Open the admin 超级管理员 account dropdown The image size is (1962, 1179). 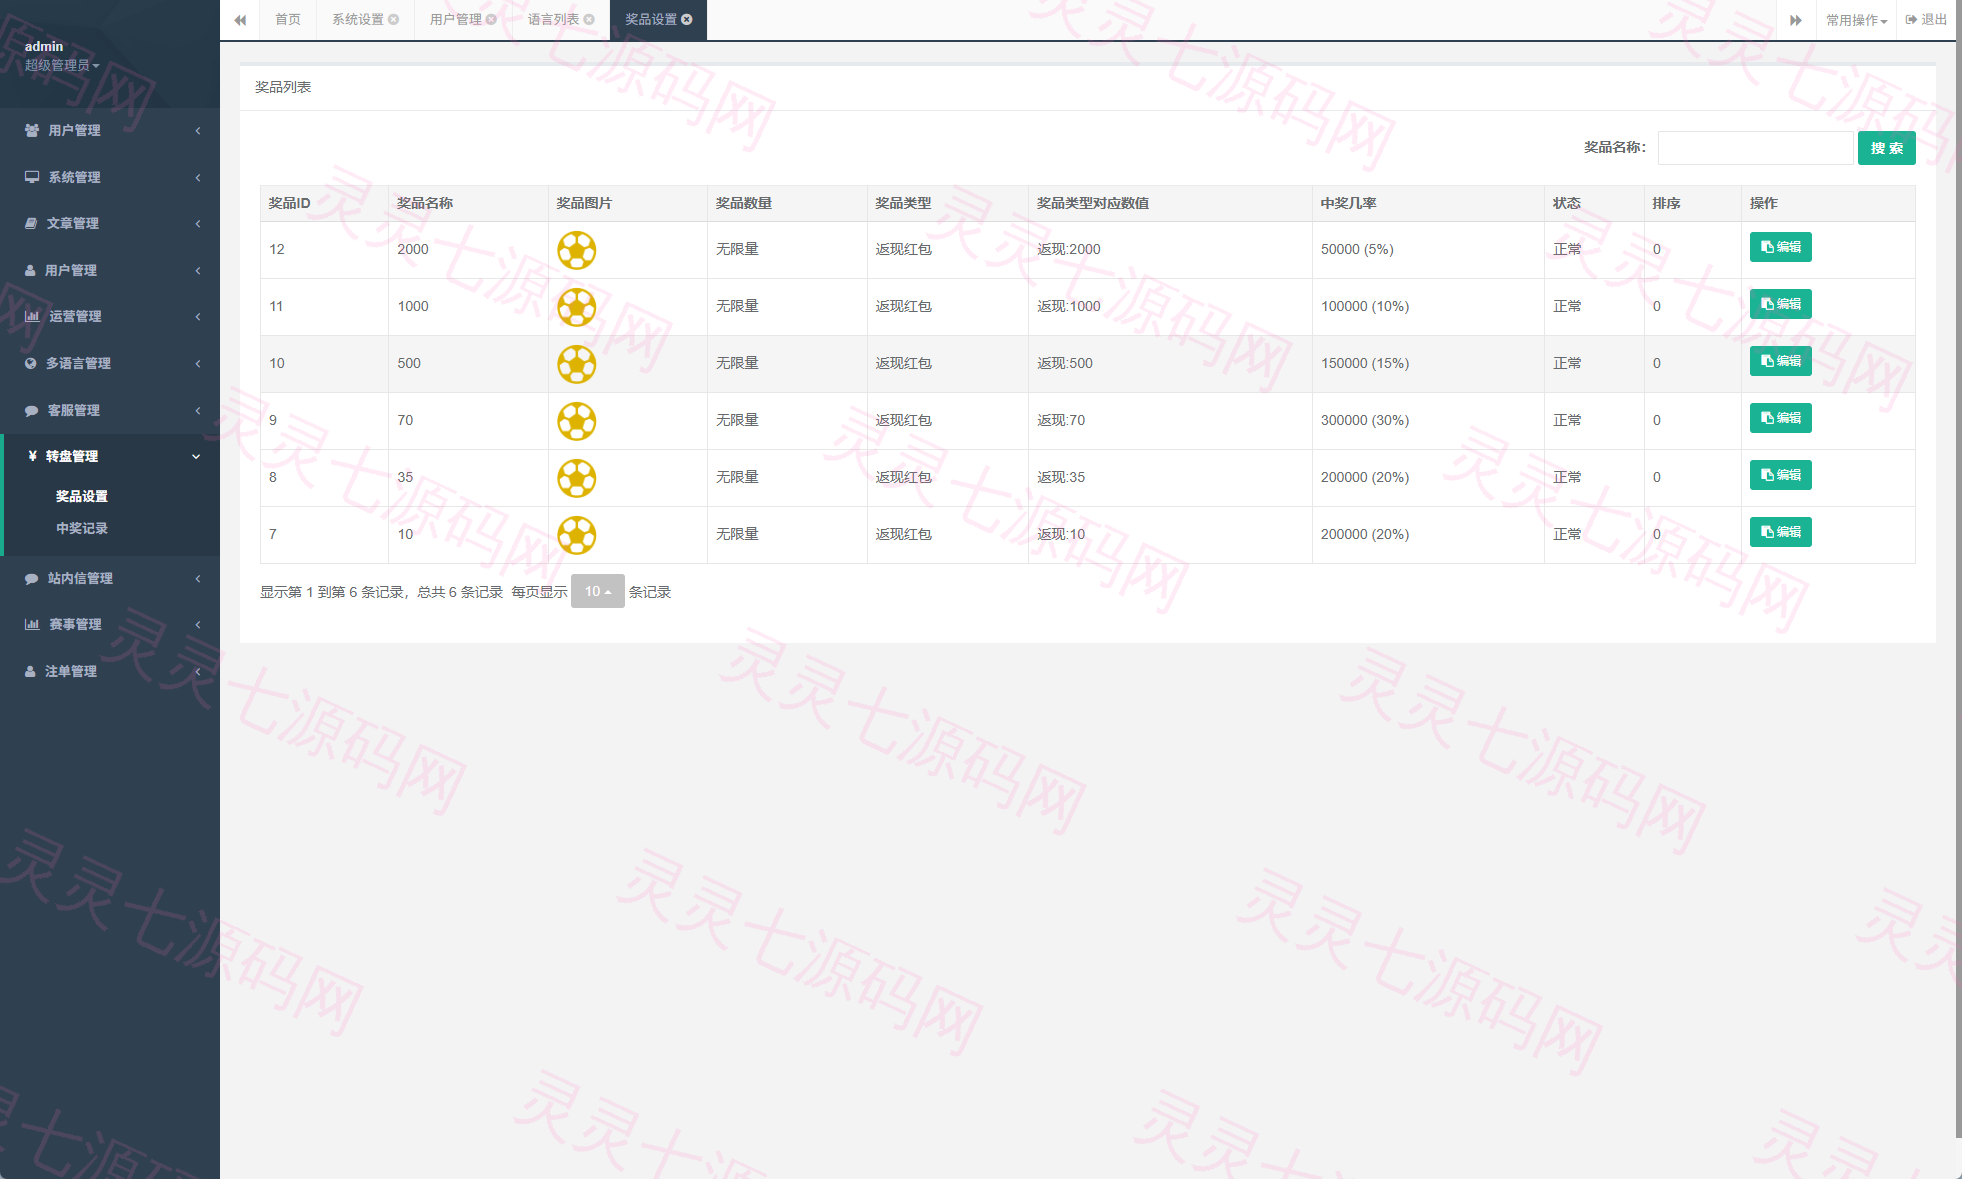click(x=62, y=65)
